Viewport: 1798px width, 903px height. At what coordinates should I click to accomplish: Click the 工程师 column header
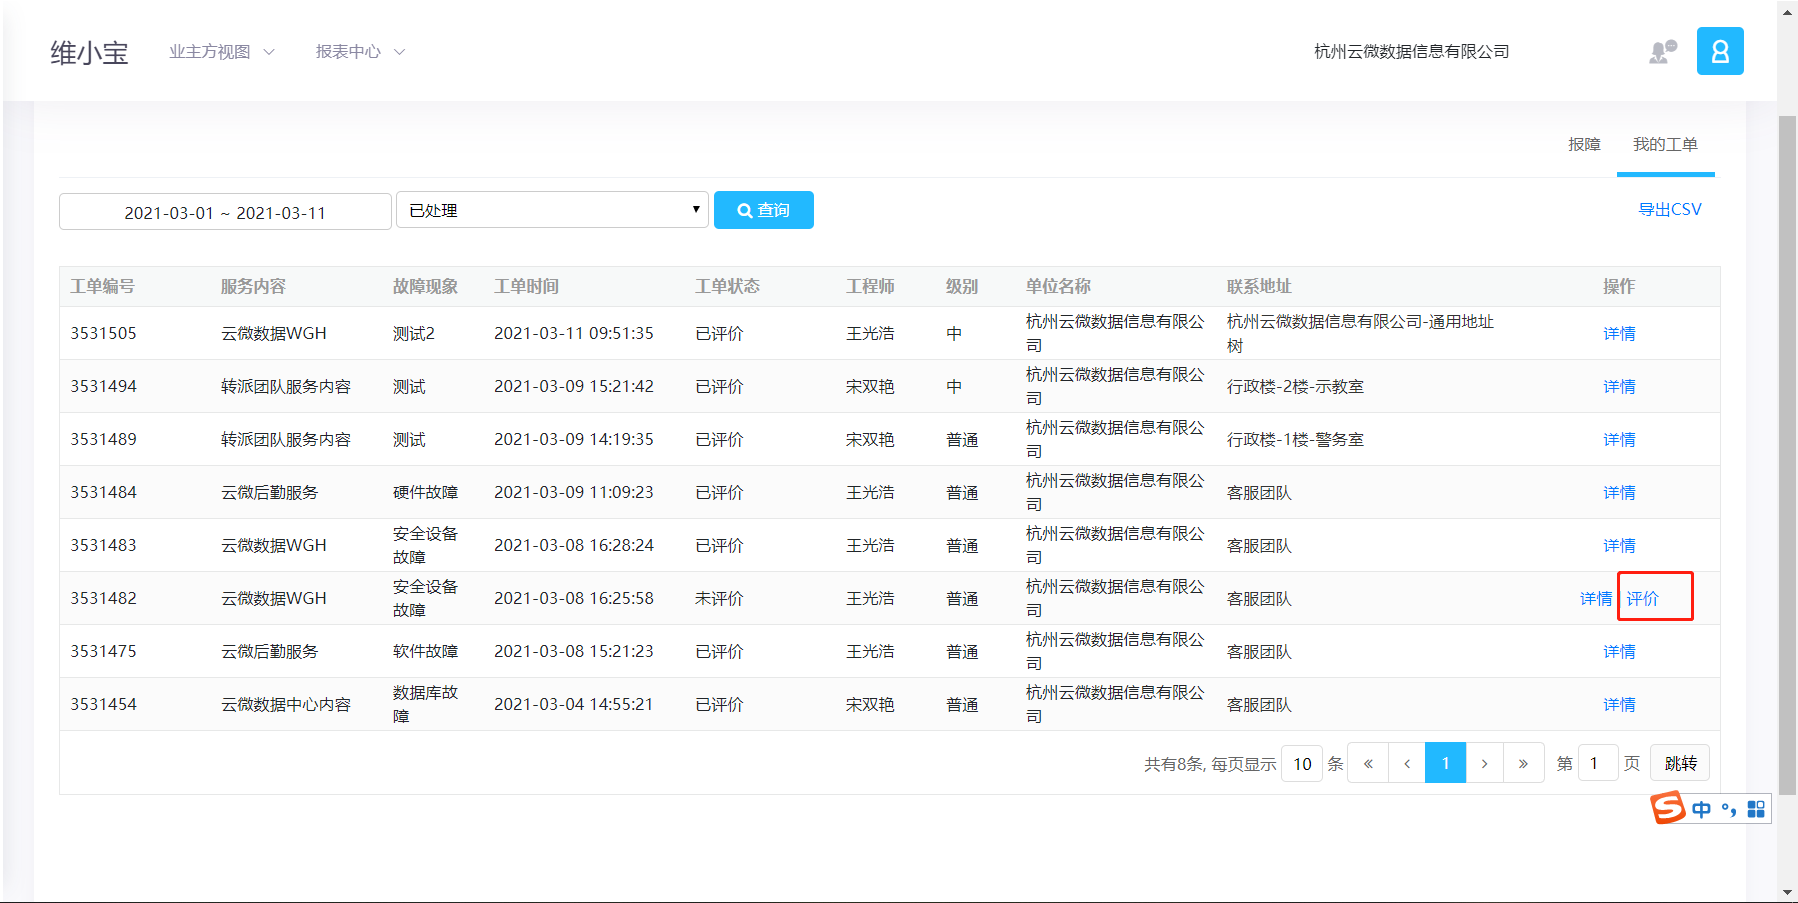[x=870, y=286]
